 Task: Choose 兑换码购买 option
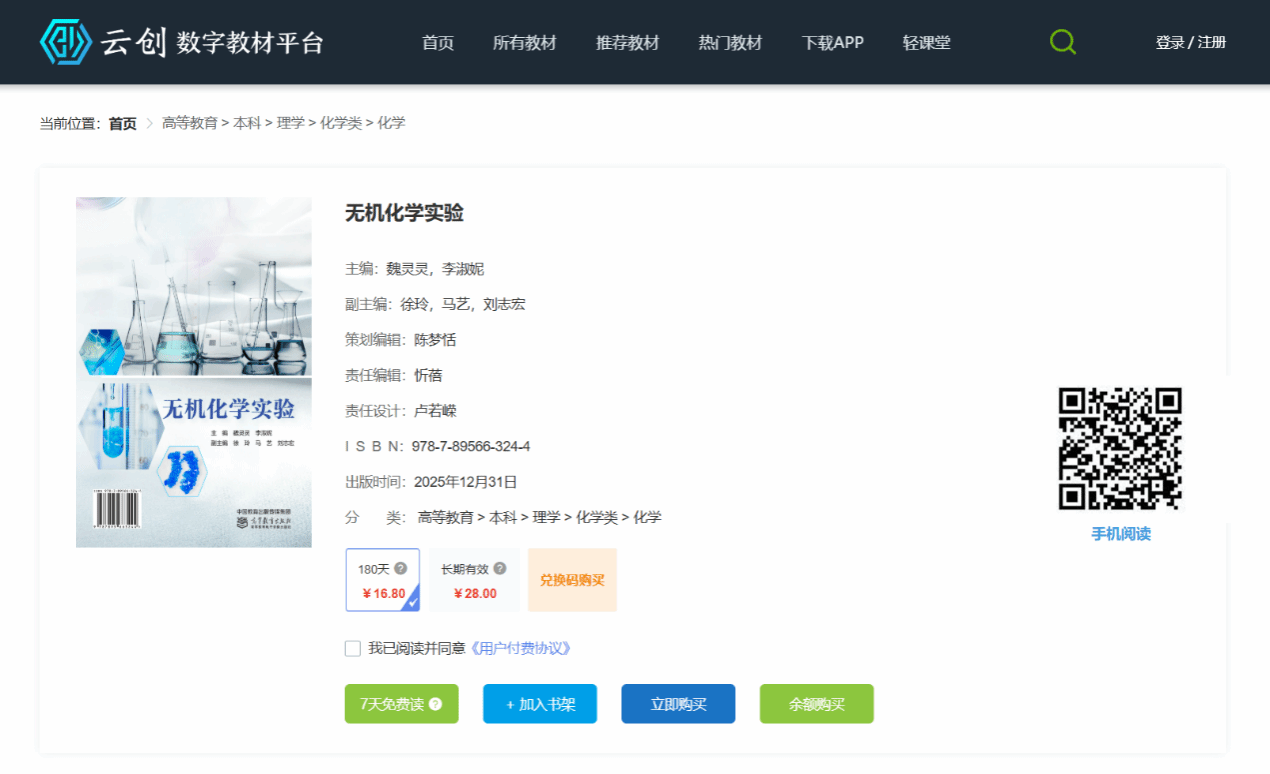[572, 580]
